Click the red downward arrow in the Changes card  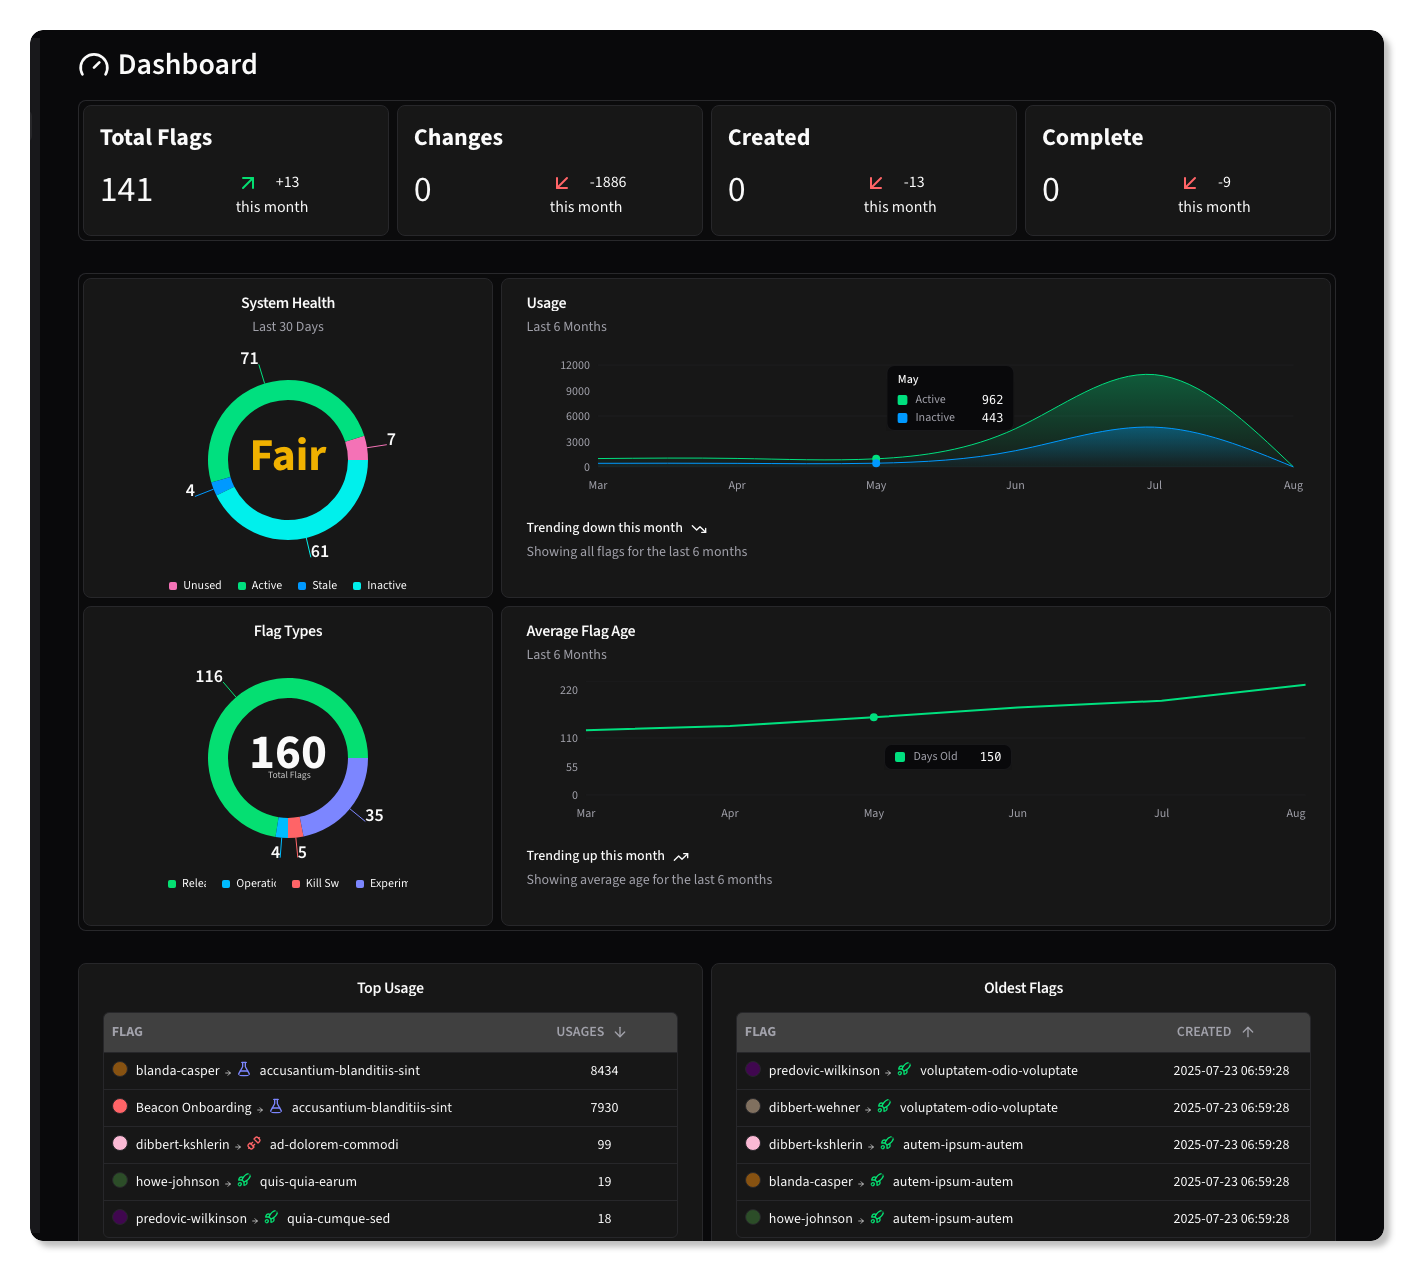561,184
